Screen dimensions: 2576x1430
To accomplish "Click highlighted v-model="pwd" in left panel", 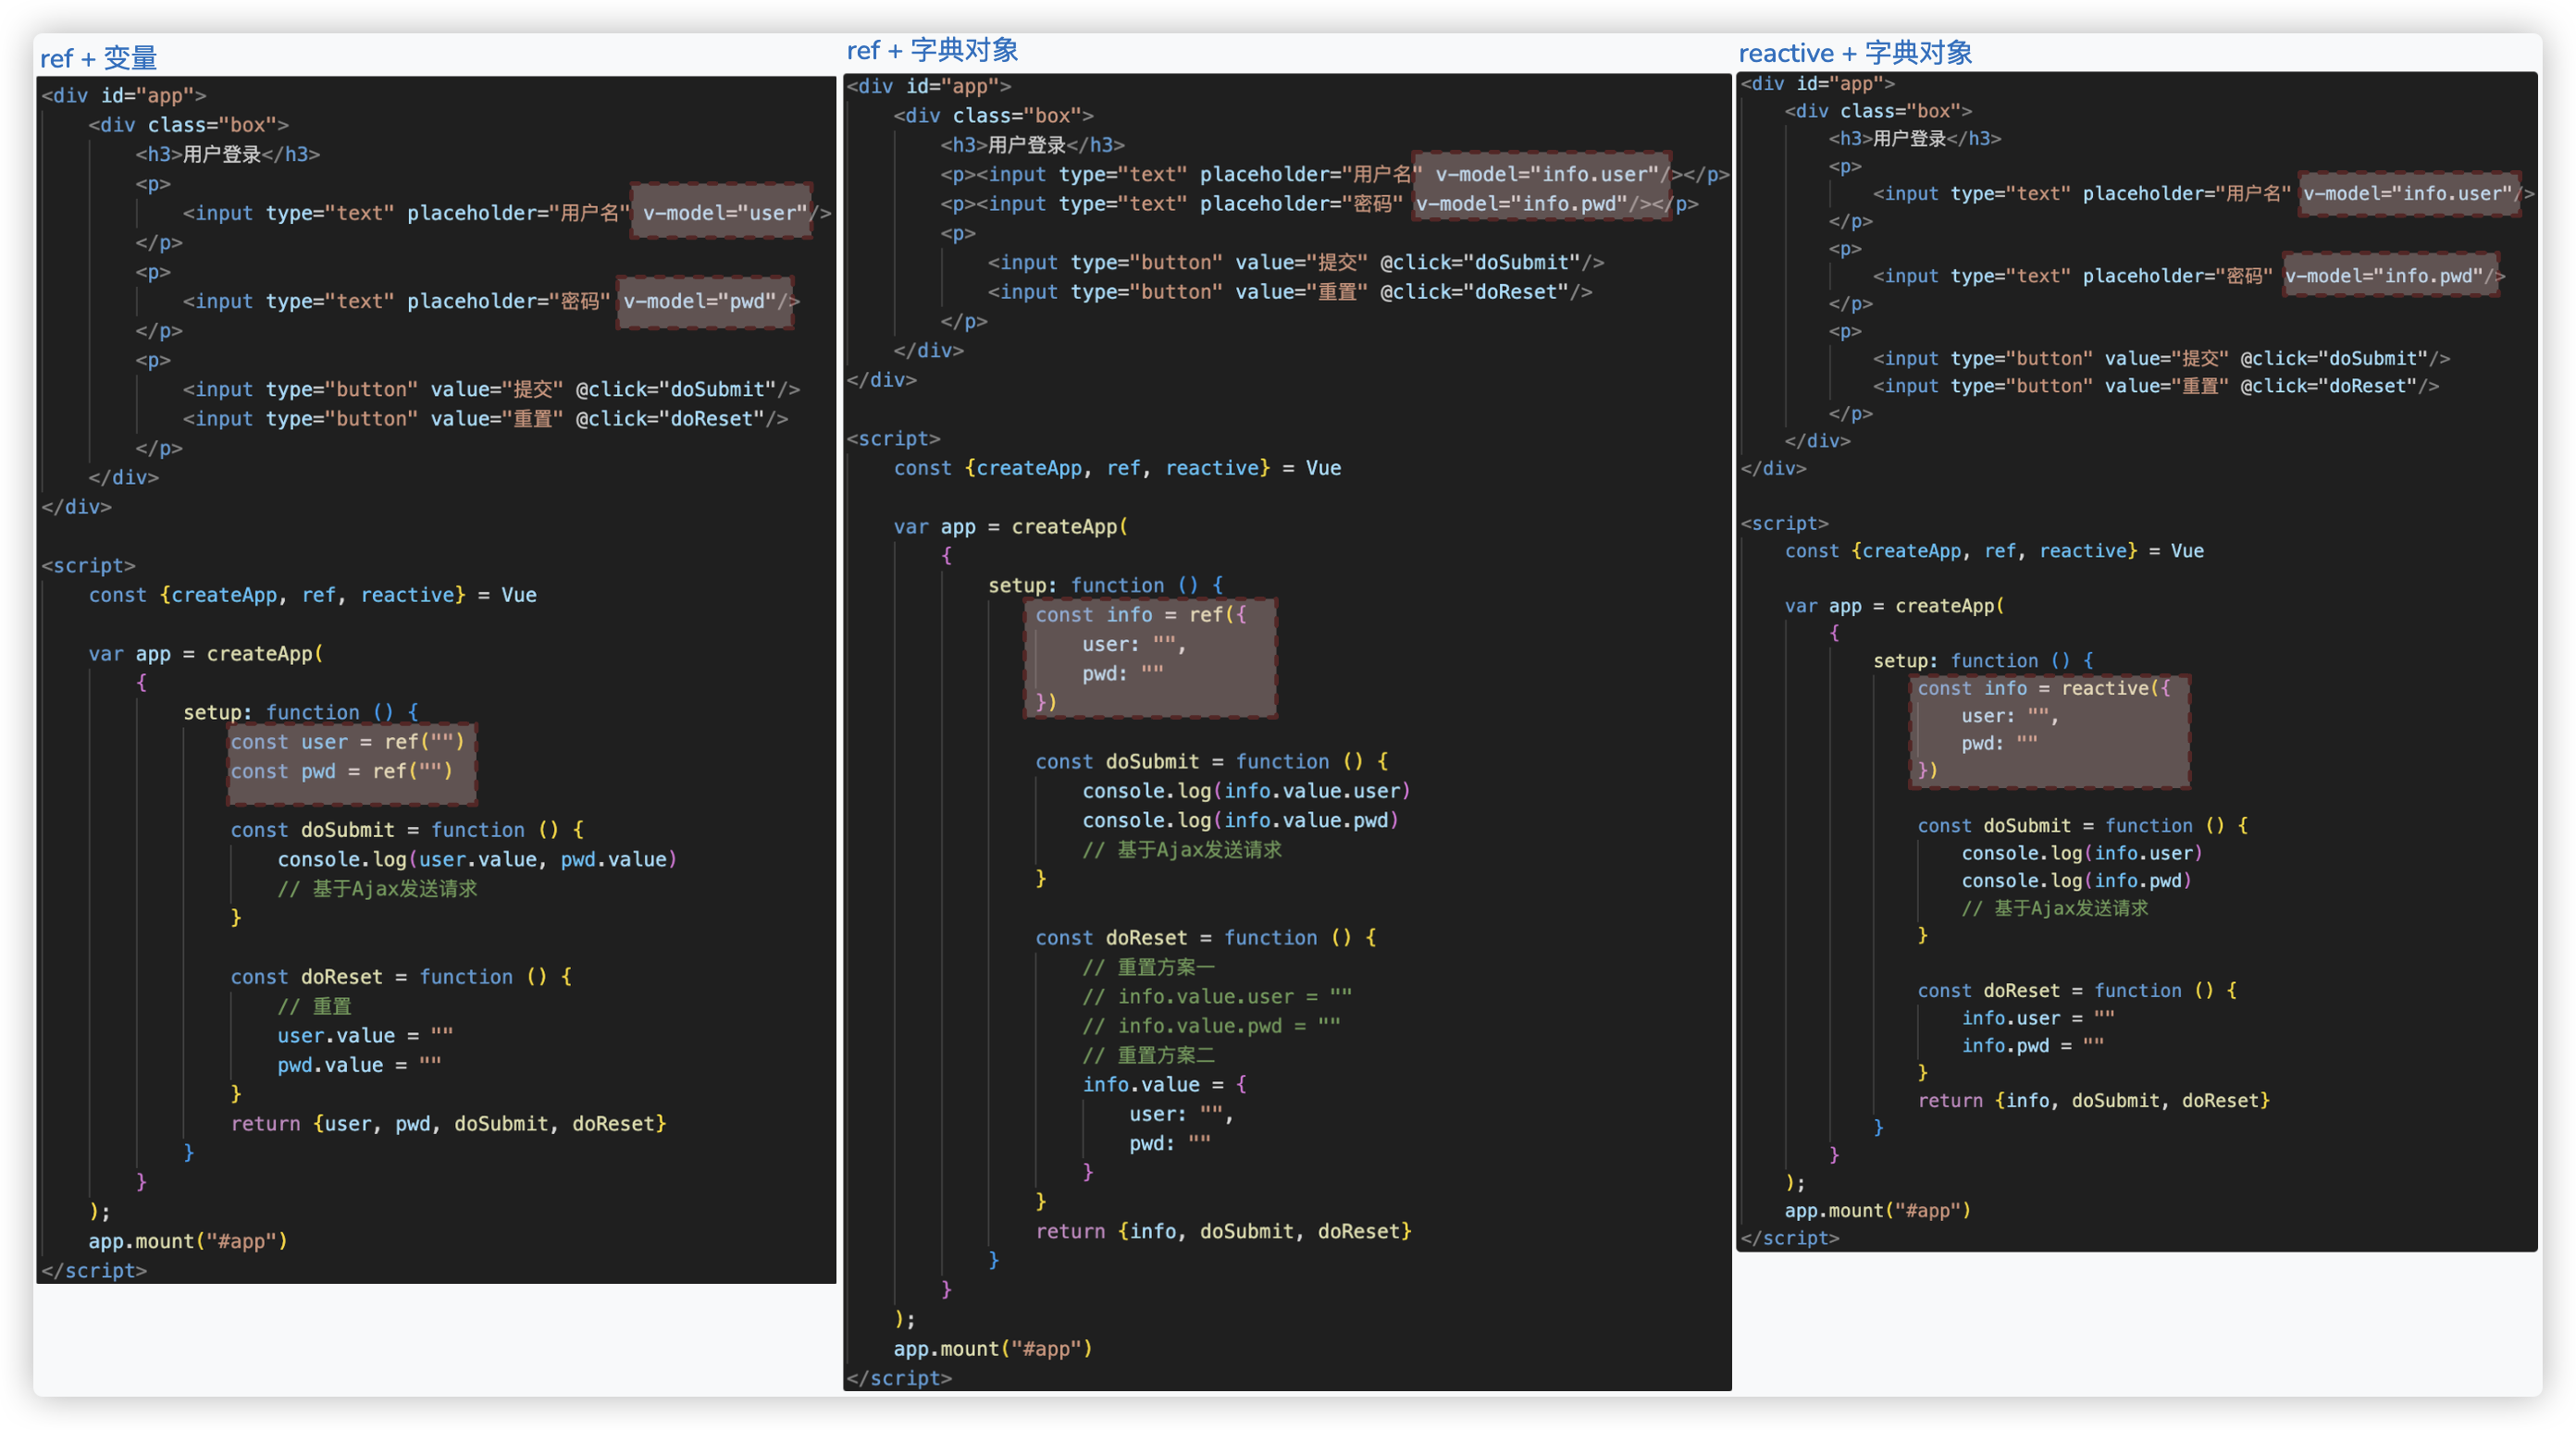I will [x=705, y=301].
